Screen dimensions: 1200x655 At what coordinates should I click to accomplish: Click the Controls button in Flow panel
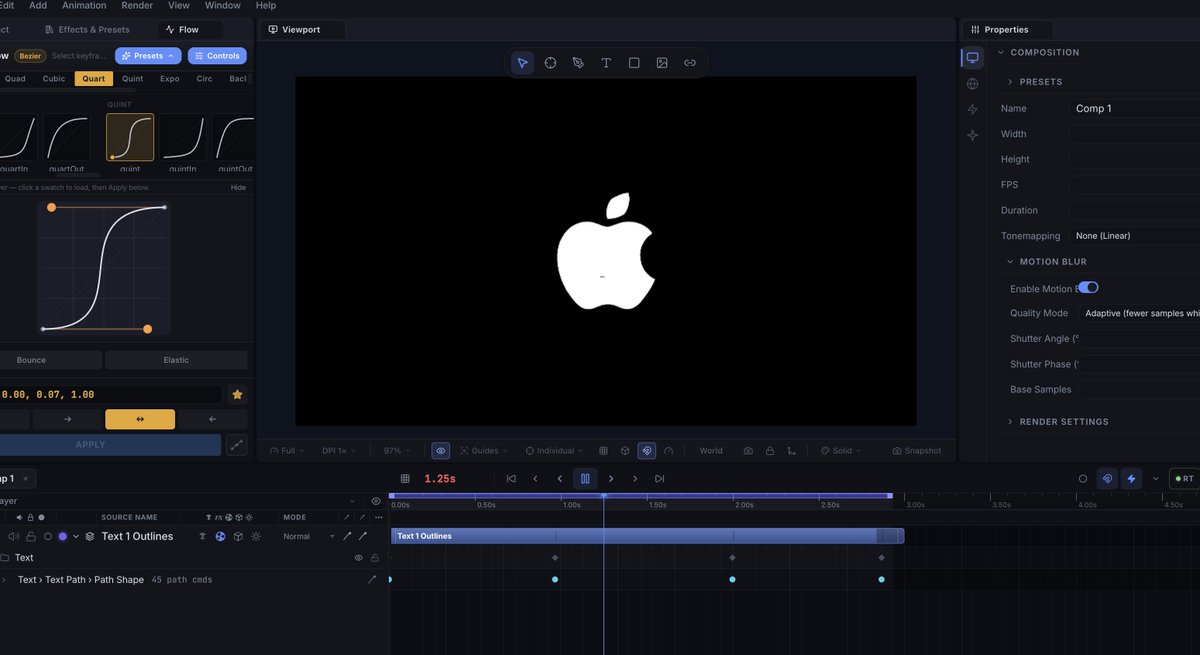point(217,56)
